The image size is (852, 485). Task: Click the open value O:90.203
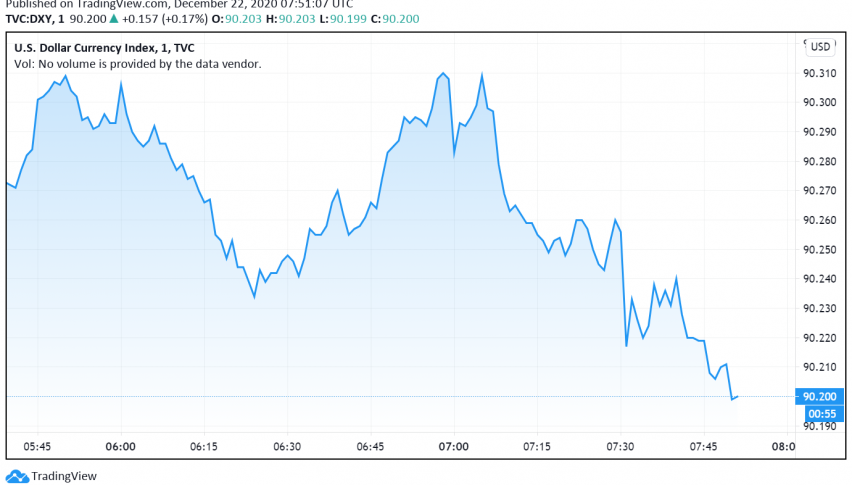click(x=236, y=19)
